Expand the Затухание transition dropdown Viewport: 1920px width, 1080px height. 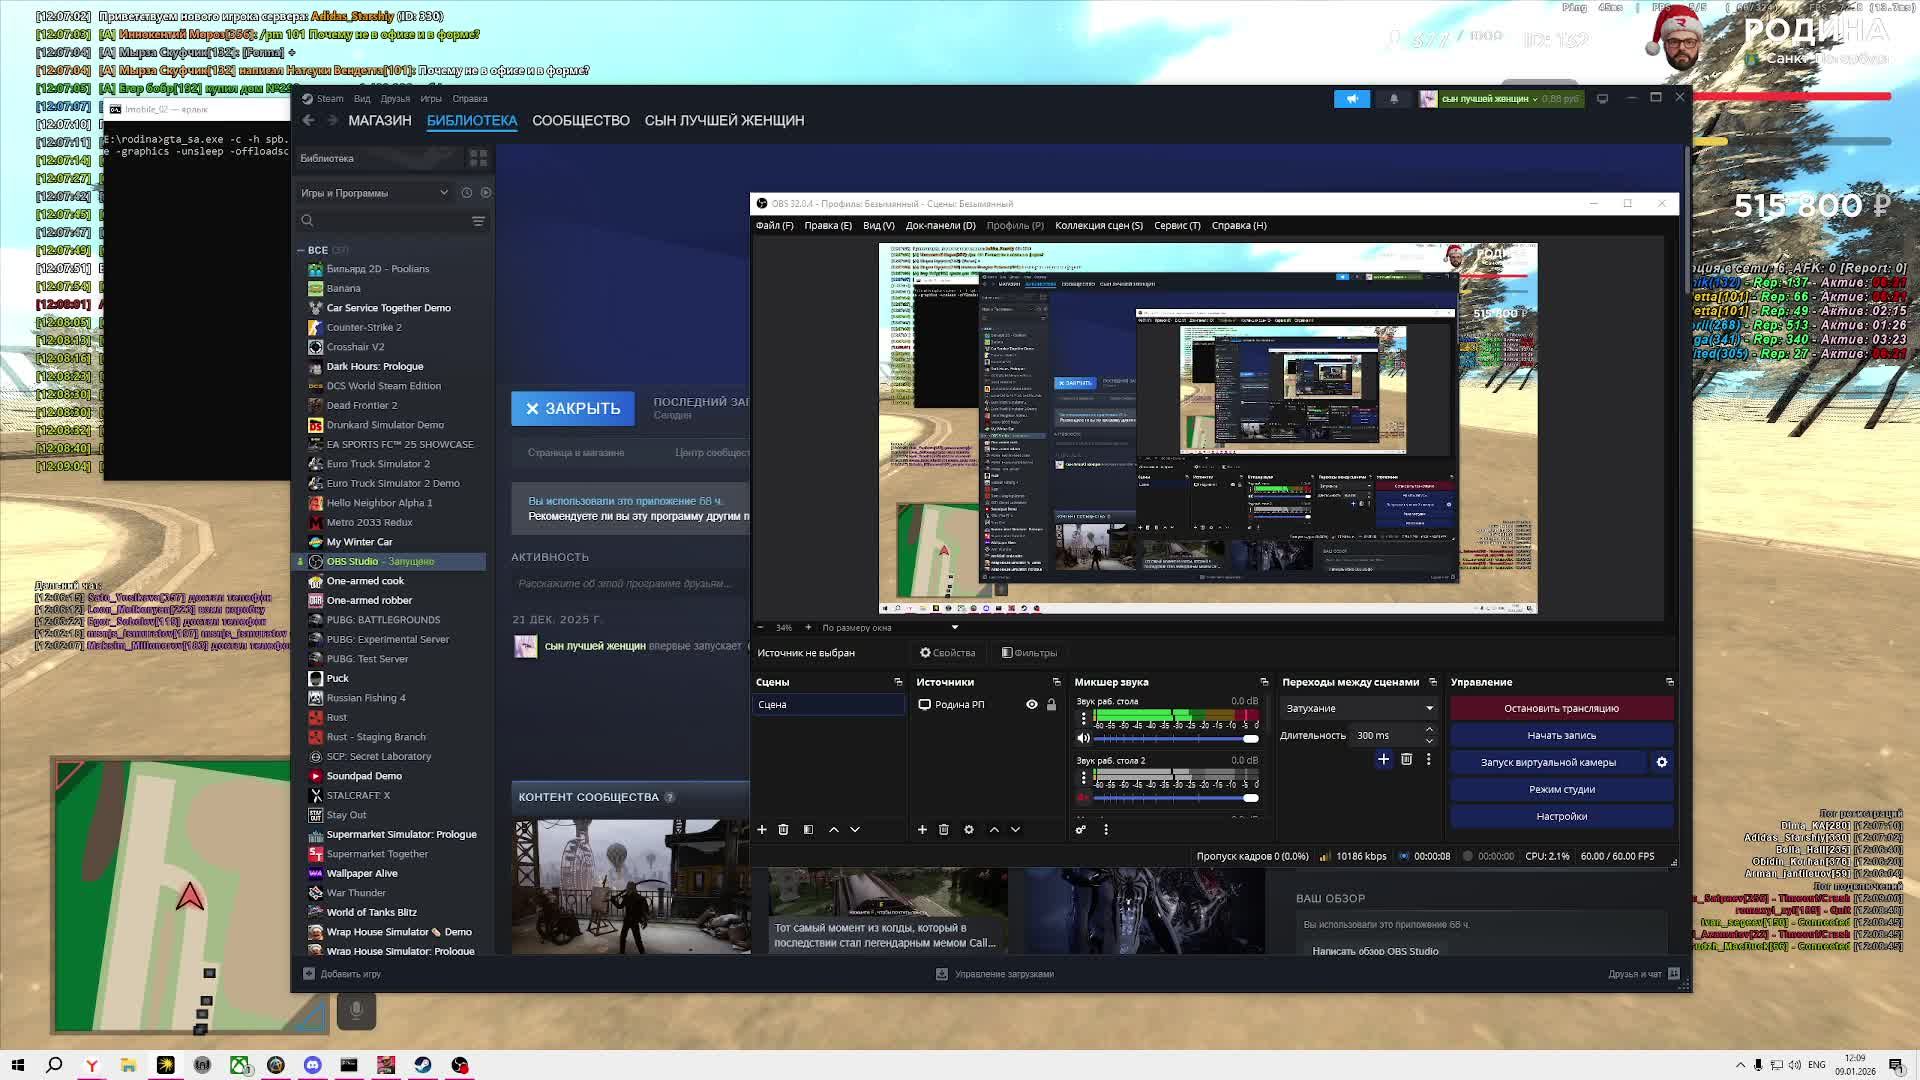[1358, 708]
